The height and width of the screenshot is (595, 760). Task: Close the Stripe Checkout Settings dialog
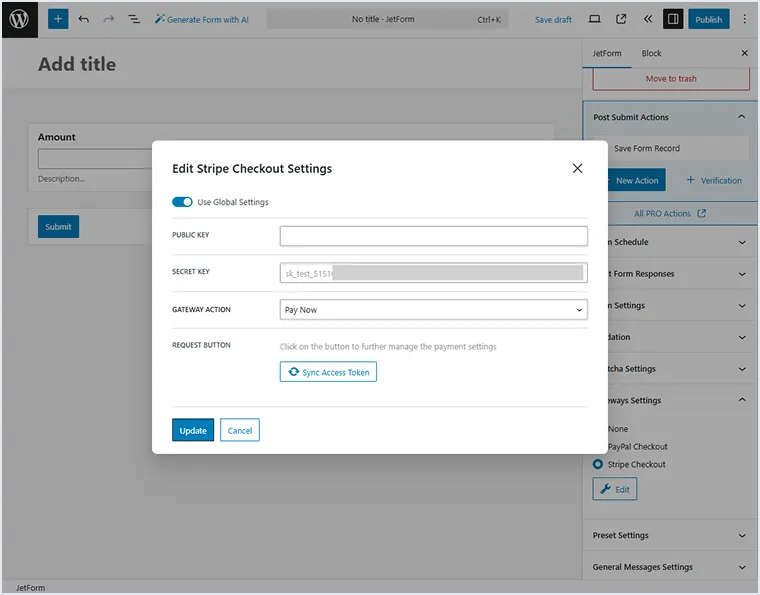(577, 168)
